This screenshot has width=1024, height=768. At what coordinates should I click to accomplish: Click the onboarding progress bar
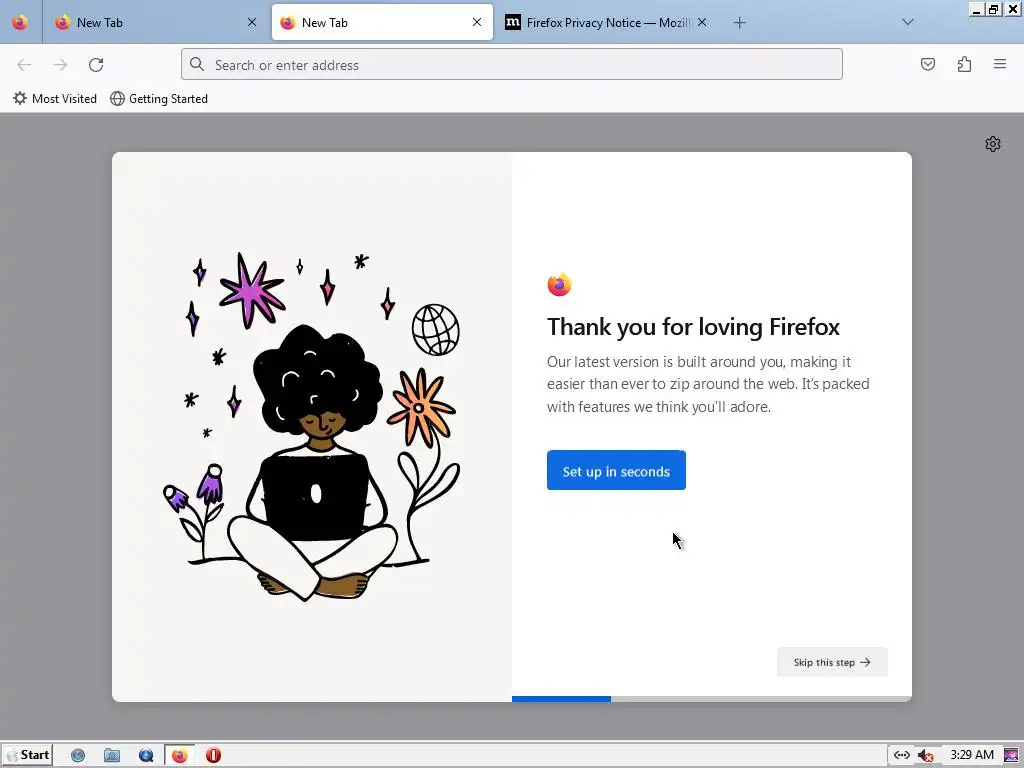point(712,699)
